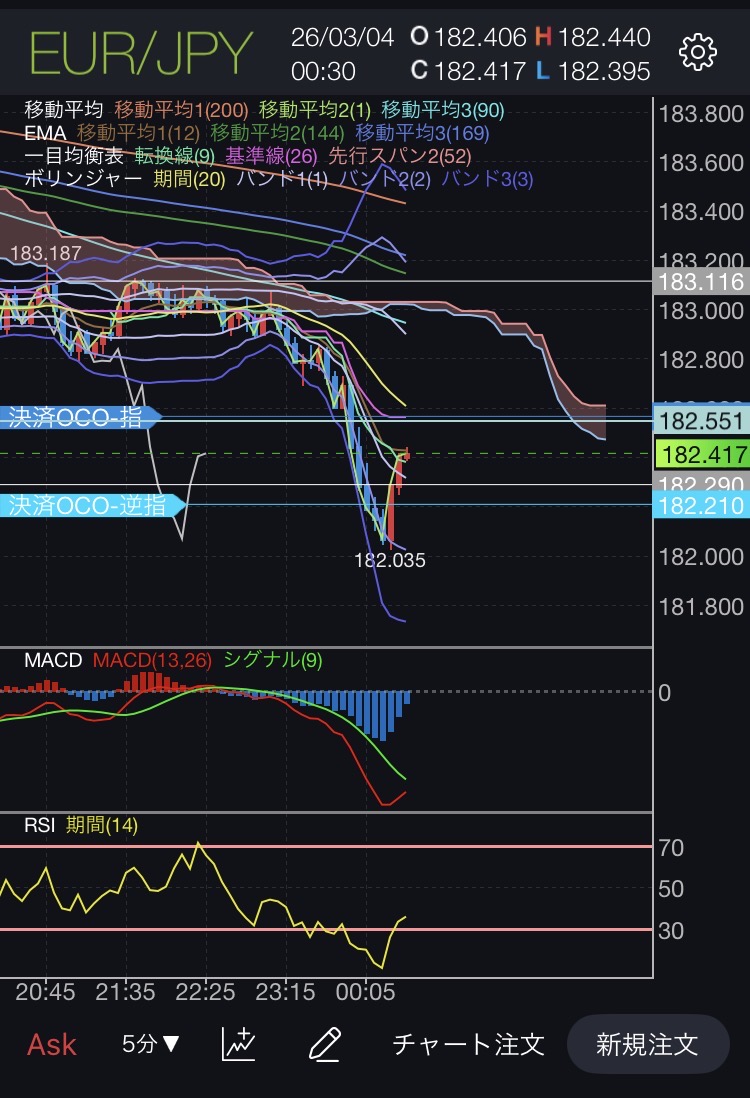Open chart settings with the gear icon

[x=697, y=52]
